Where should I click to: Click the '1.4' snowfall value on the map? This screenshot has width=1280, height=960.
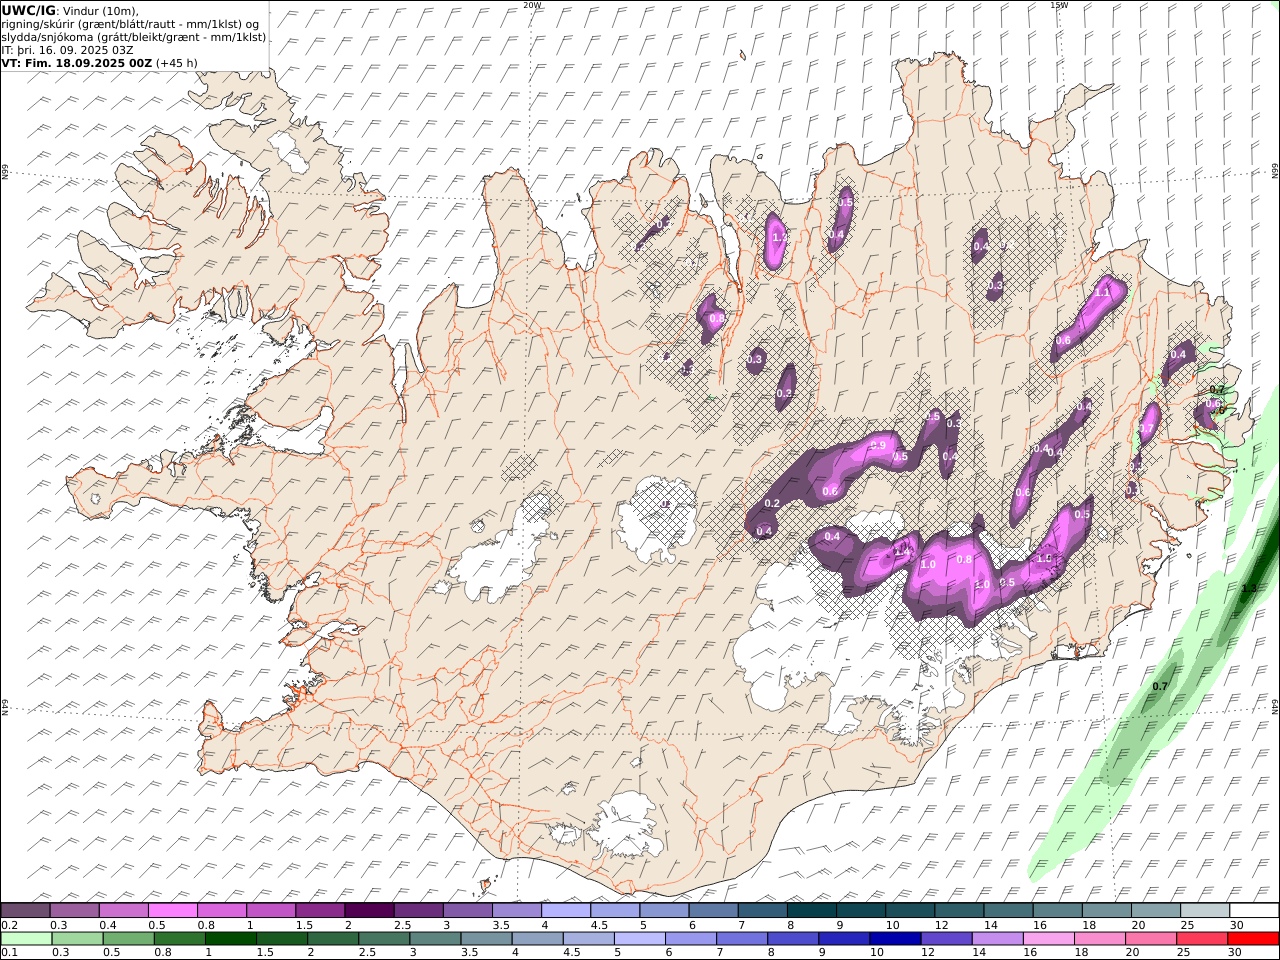[x=902, y=552]
